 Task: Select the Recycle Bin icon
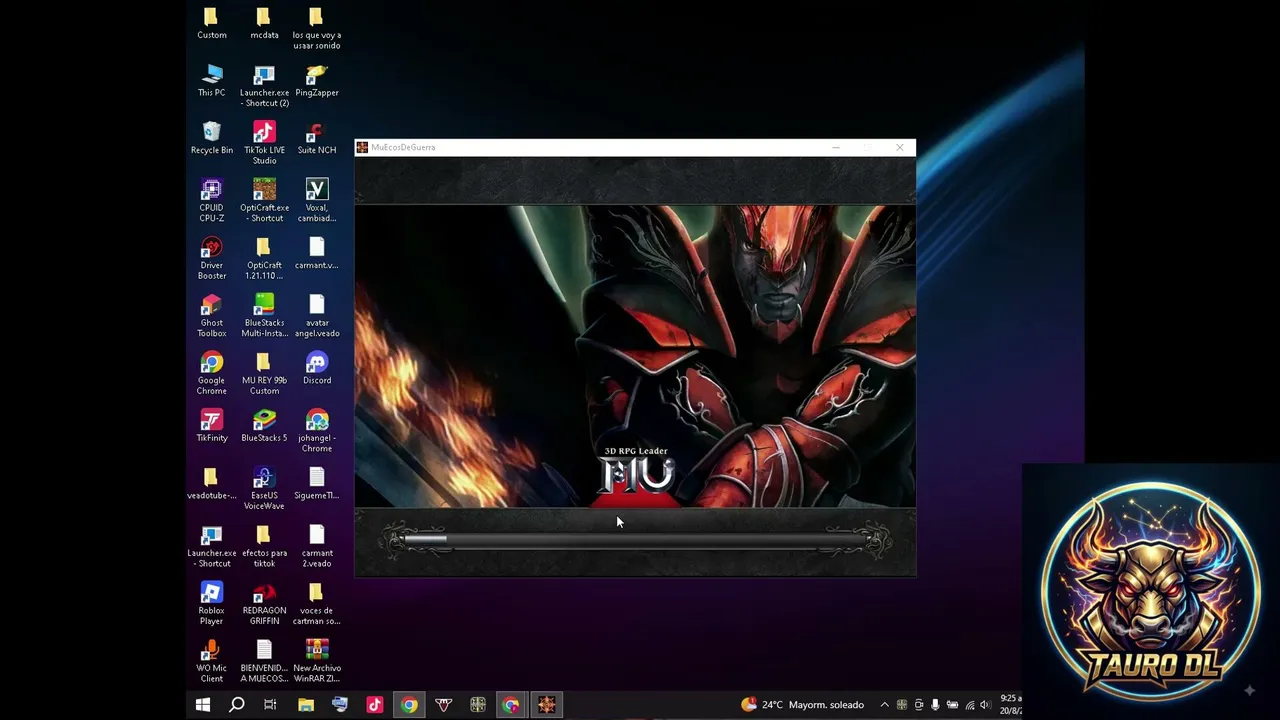point(211,139)
